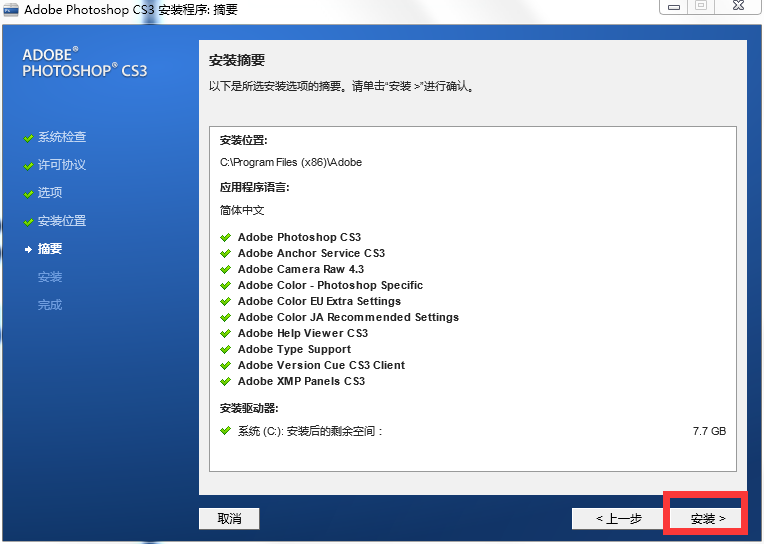Click green checkmark beside Adobe Camera Raw 4.3
764x544 pixels.
225,270
